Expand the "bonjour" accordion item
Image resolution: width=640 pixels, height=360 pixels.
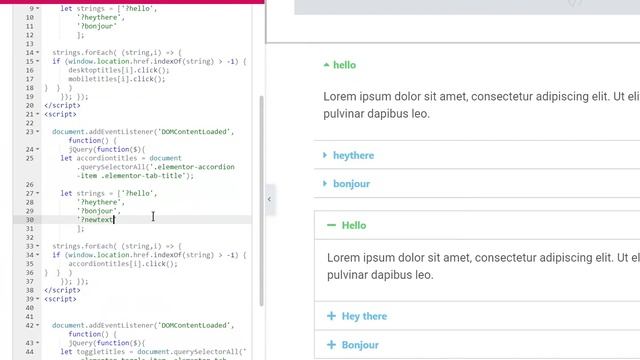tap(351, 184)
